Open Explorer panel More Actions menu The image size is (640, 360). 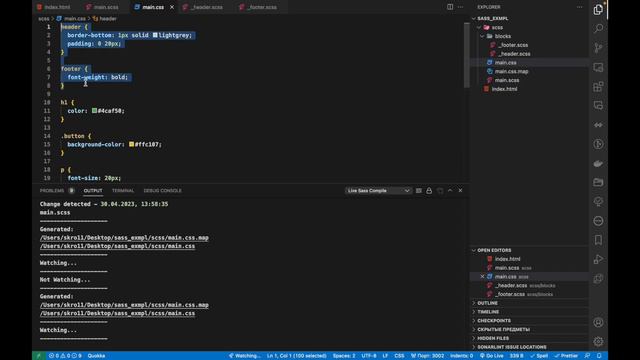[x=580, y=7]
